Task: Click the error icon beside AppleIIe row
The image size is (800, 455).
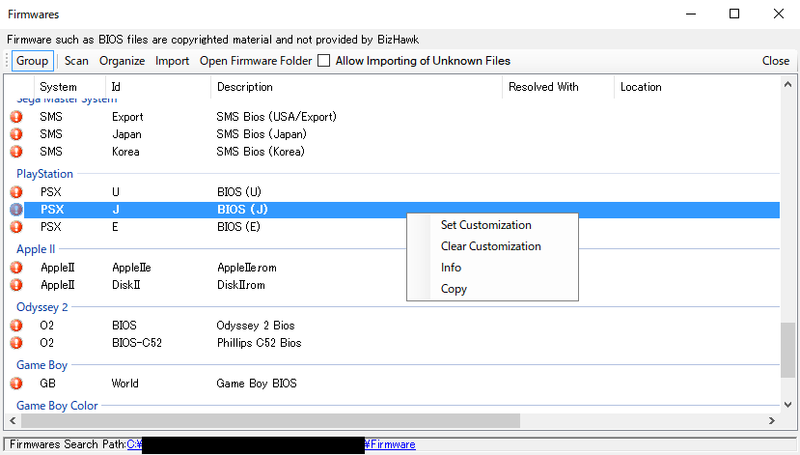Action: (x=16, y=268)
